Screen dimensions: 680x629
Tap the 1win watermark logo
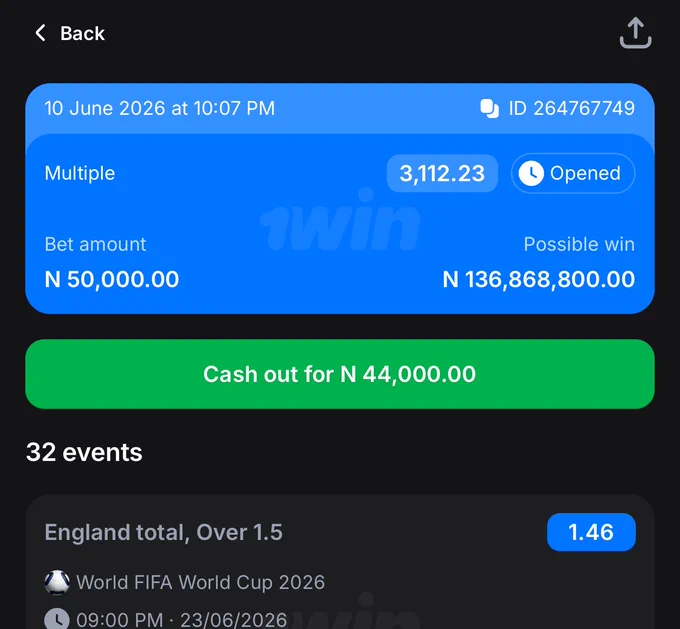pos(340,220)
